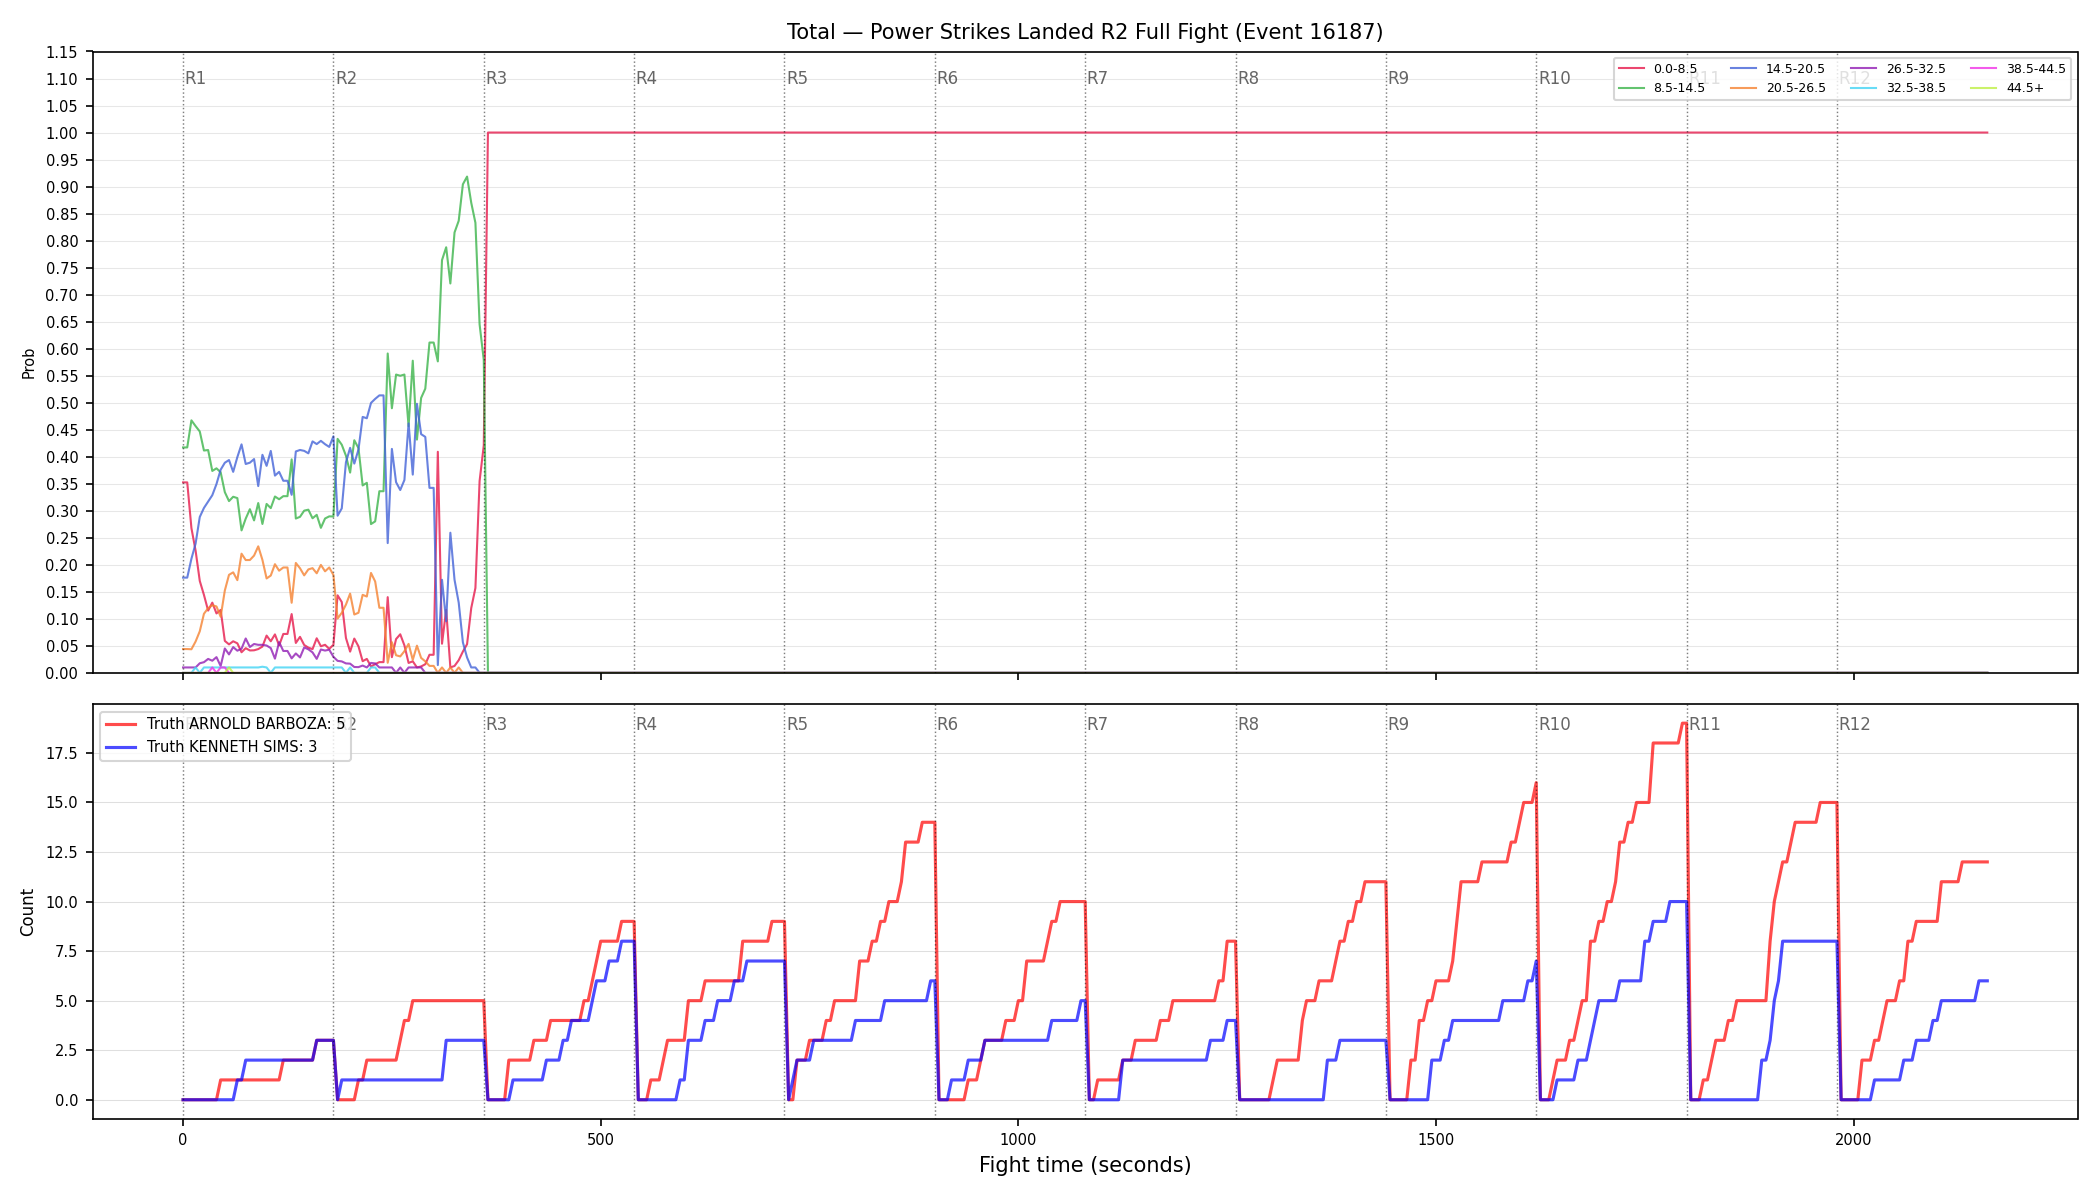
Task: Select 'Truth KENNETH SIMS: 3' legend entry
Action: coord(211,746)
